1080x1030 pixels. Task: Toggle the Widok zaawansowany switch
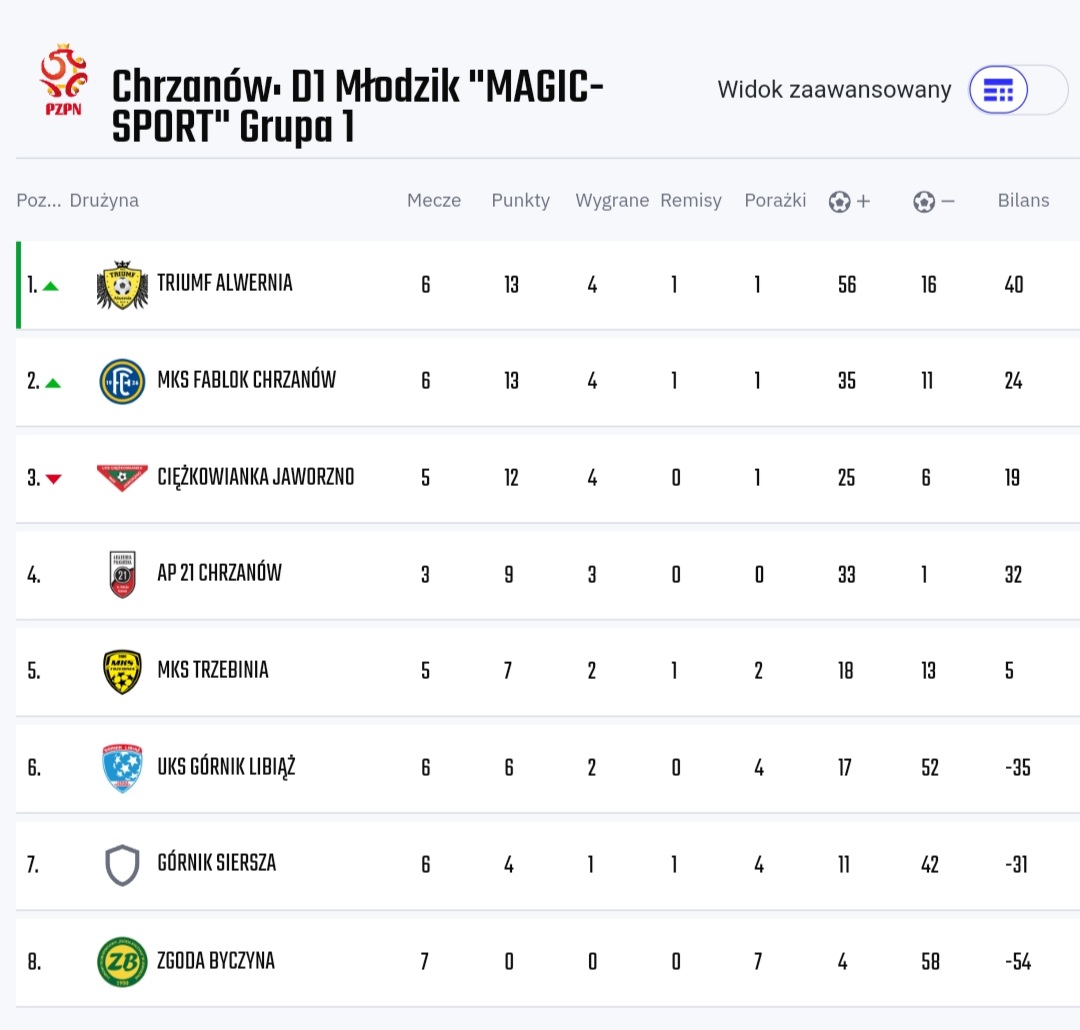pyautogui.click(x=1018, y=90)
